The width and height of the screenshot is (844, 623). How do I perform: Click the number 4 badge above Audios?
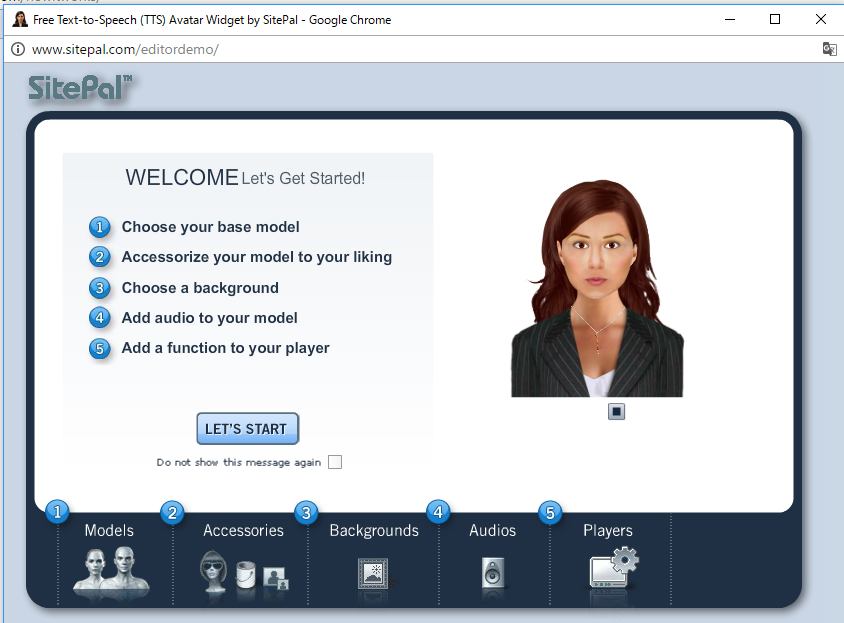point(438,512)
